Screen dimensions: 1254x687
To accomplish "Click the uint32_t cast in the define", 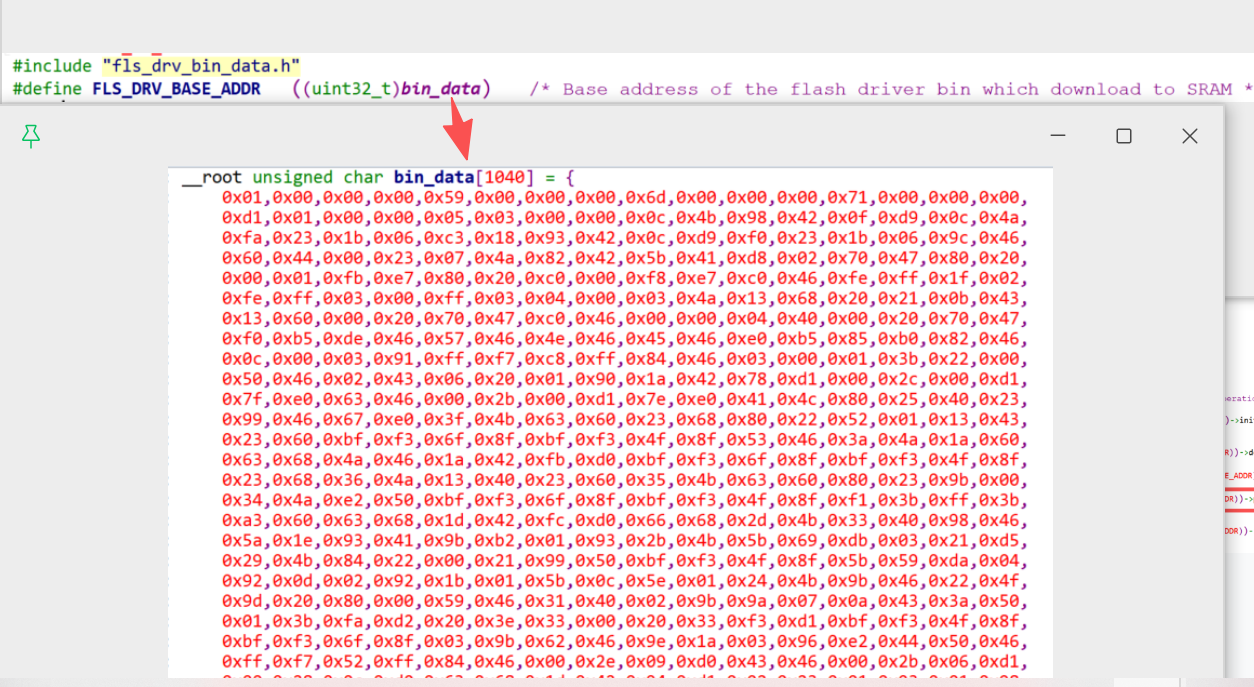I will pos(351,89).
